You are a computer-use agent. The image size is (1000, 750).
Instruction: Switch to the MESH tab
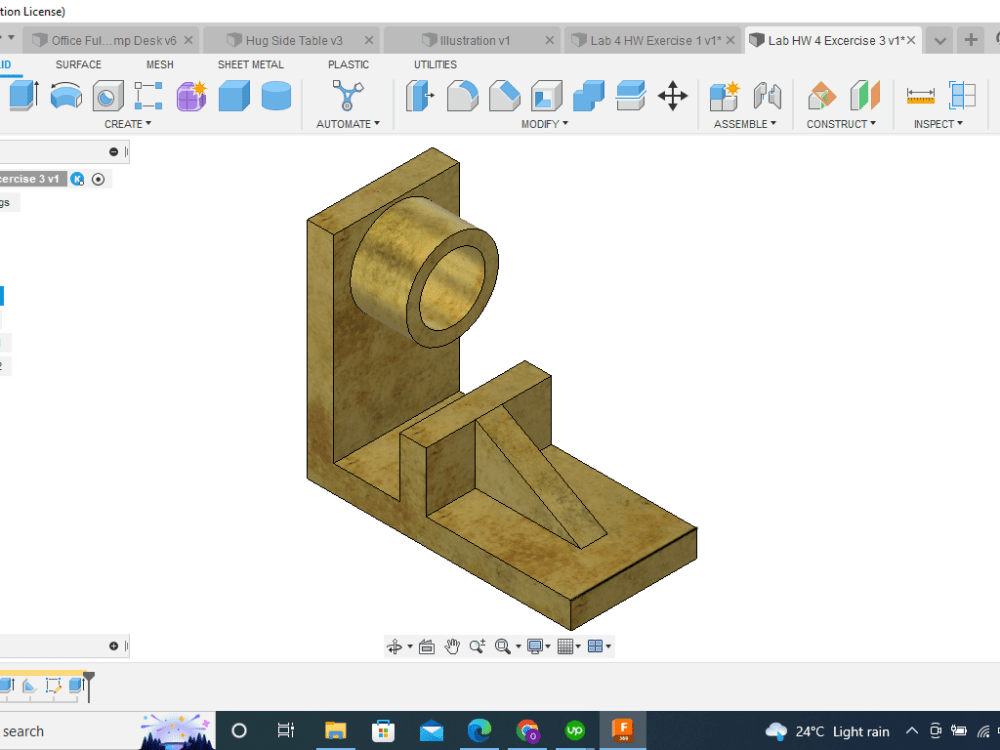159,64
